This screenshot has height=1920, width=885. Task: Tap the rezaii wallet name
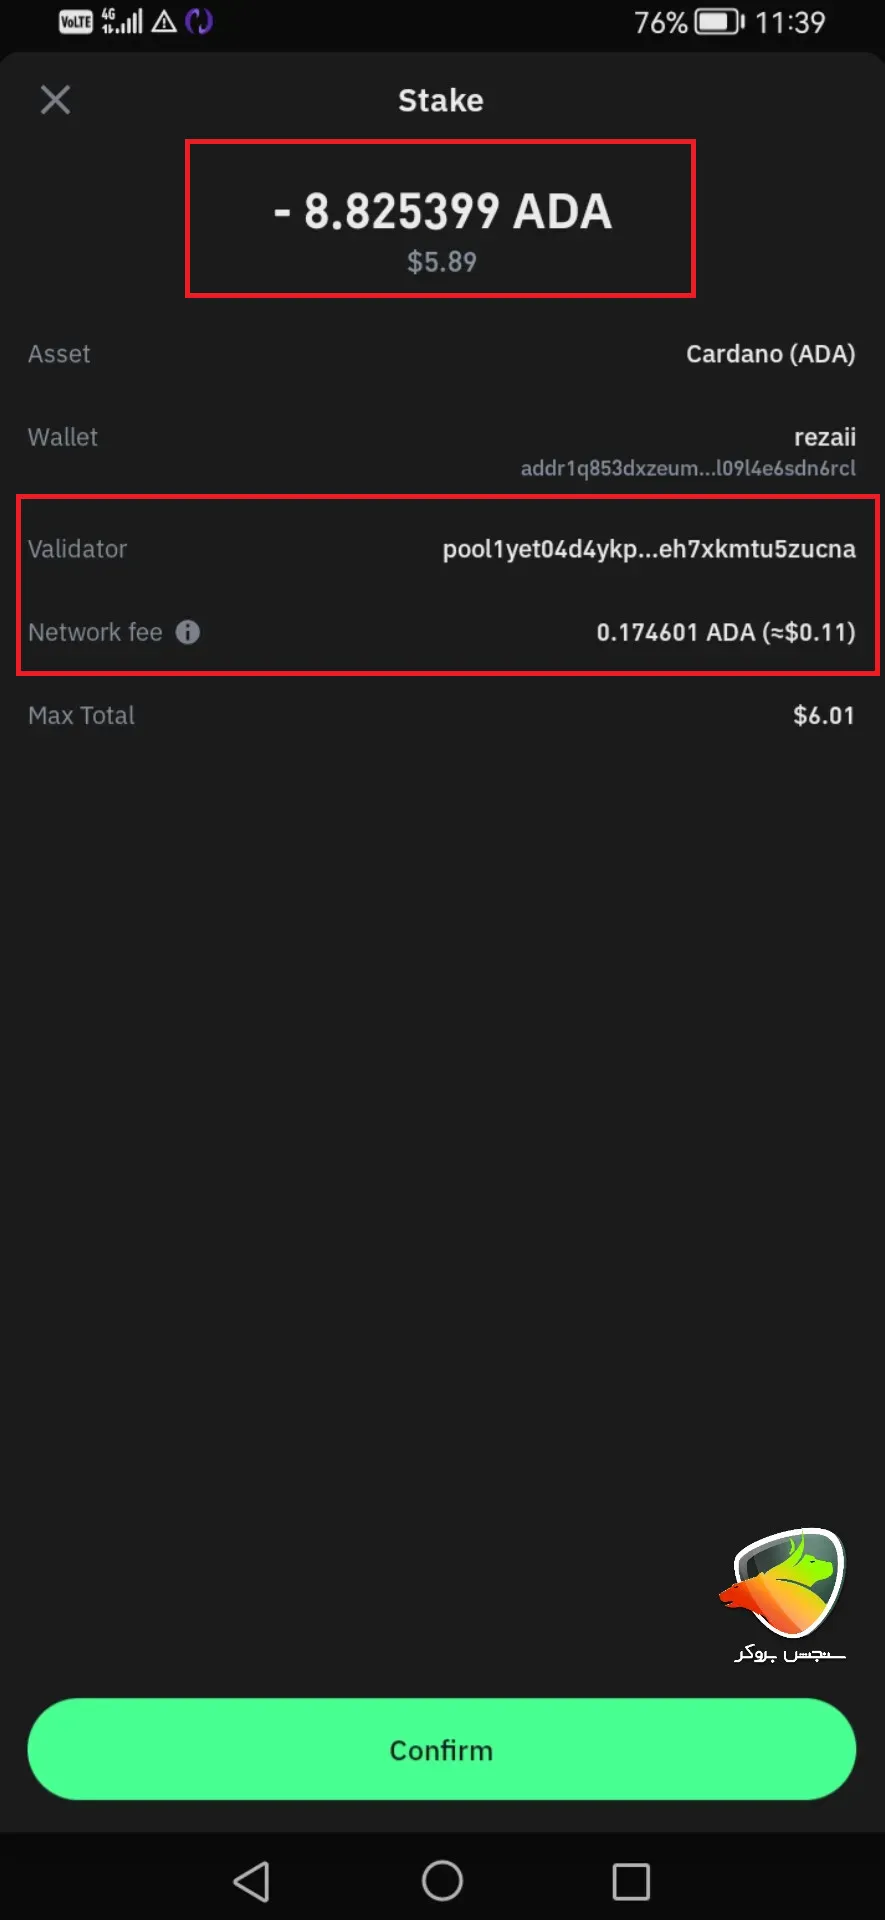[x=824, y=437]
